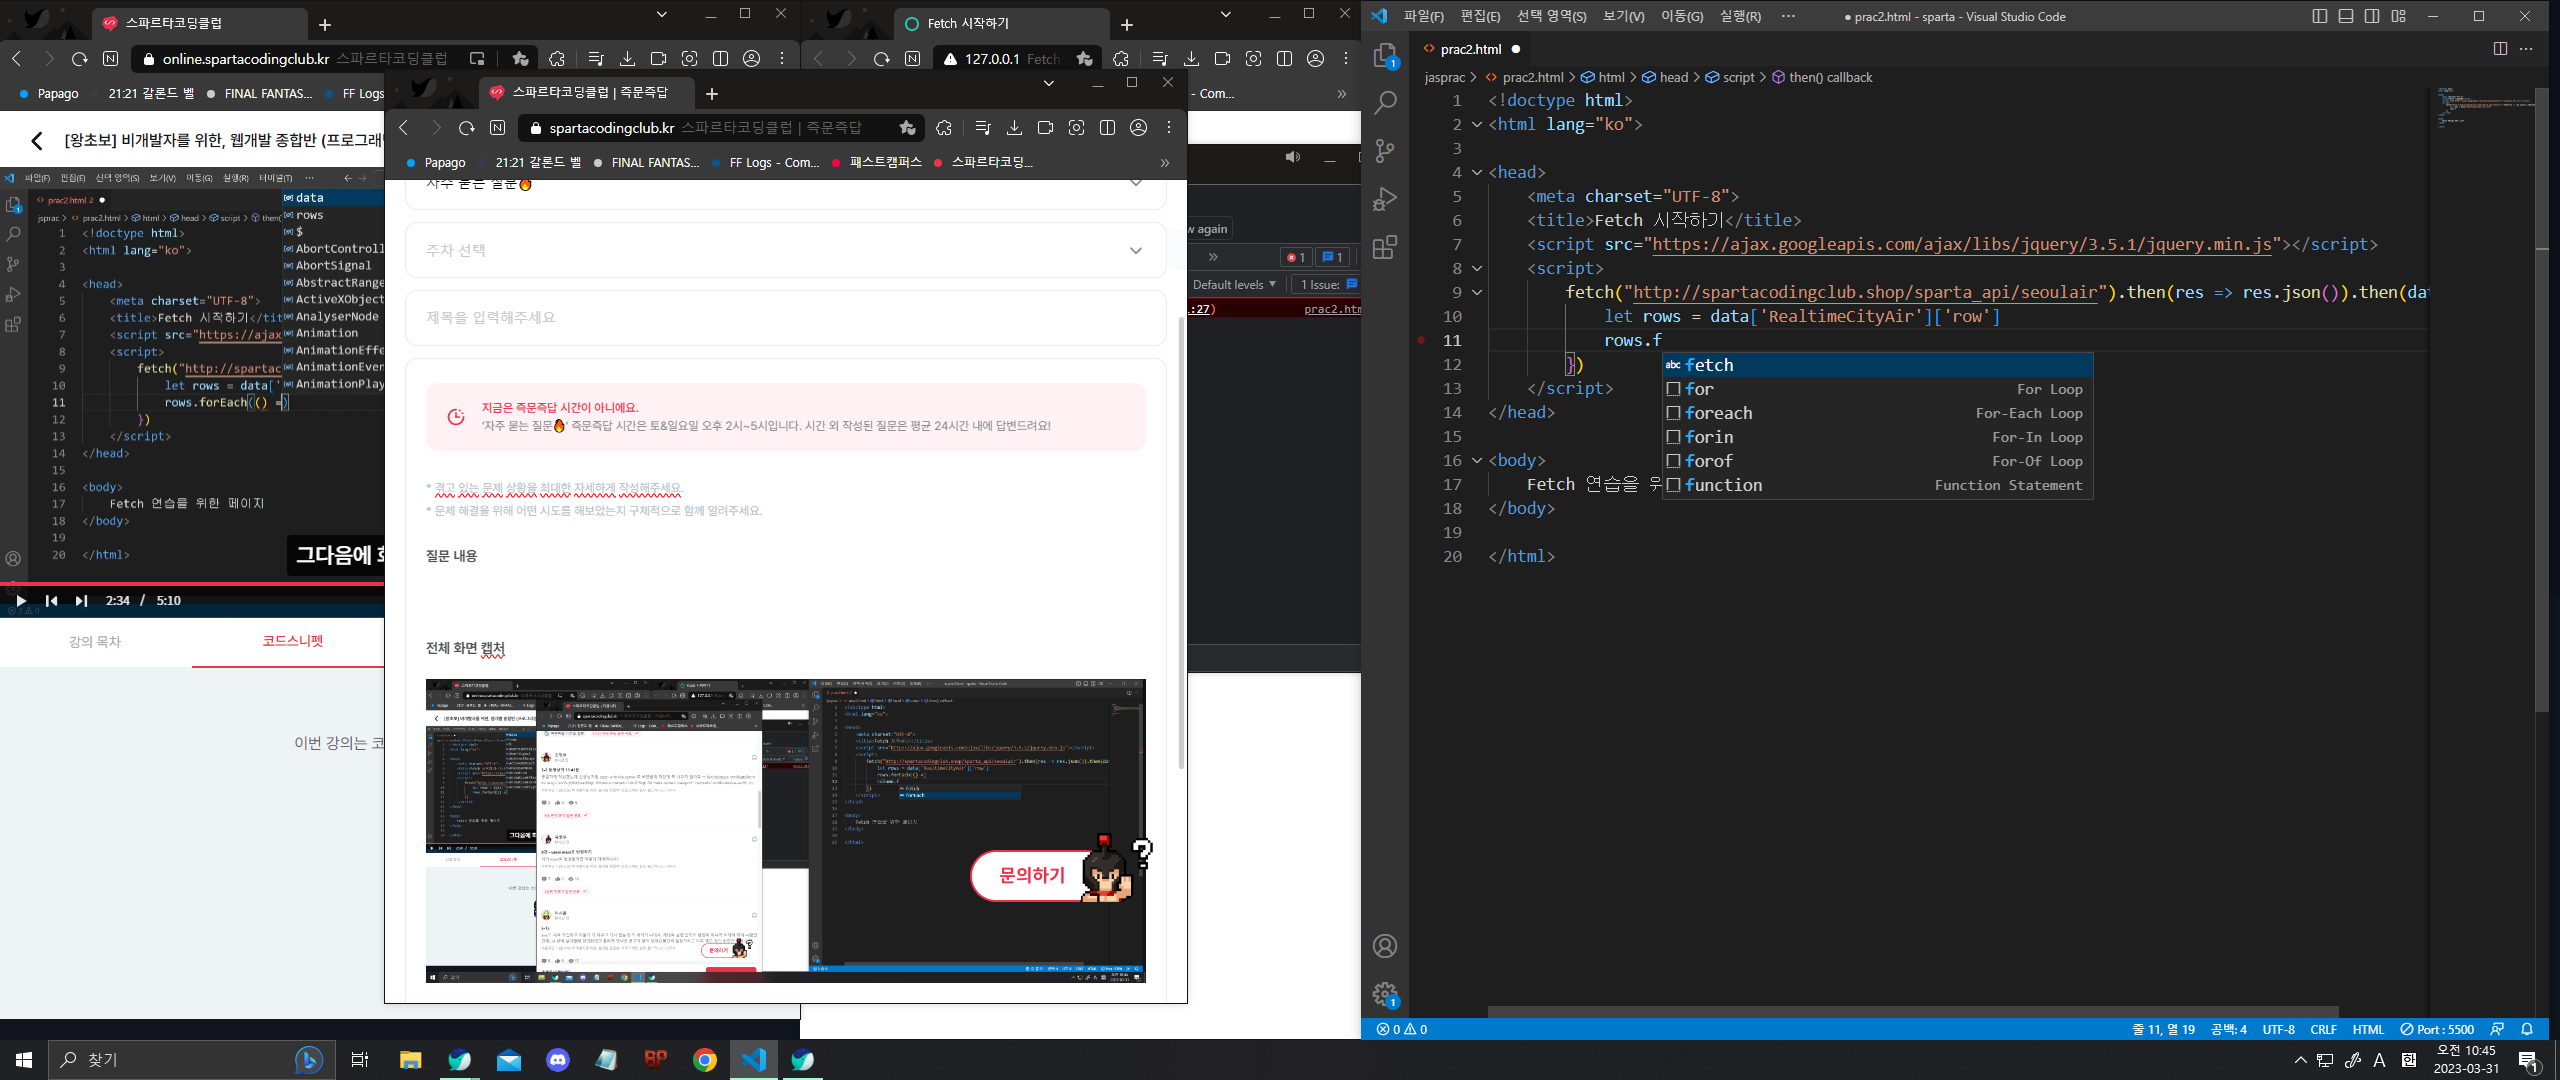This screenshot has height=1080, width=2560.
Task: Toggle panel layout icon in VS Code title bar
Action: click(2346, 16)
